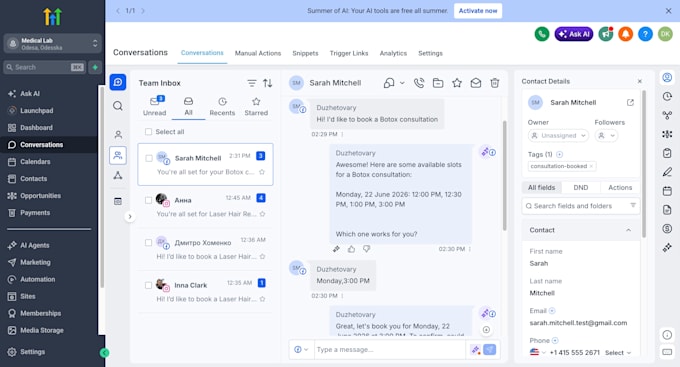The image size is (680, 367).
Task: Switch to the Actions tab
Action: coord(620,187)
